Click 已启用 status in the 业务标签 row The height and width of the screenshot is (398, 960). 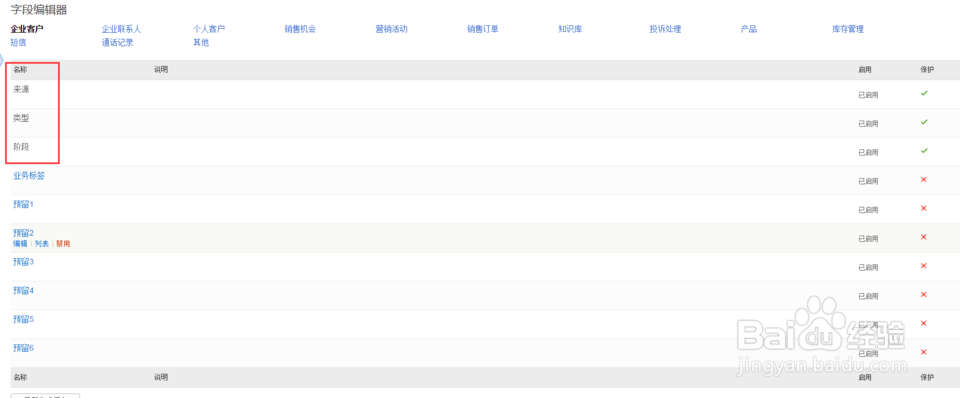pyautogui.click(x=868, y=181)
